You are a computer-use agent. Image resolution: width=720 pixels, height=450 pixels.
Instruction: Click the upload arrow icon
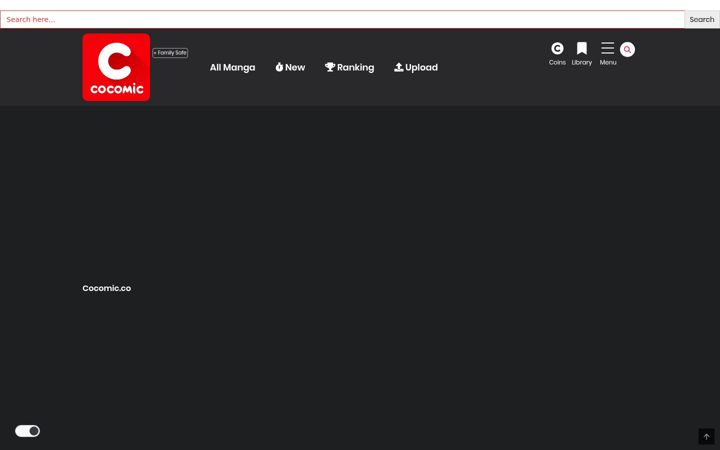(x=399, y=67)
